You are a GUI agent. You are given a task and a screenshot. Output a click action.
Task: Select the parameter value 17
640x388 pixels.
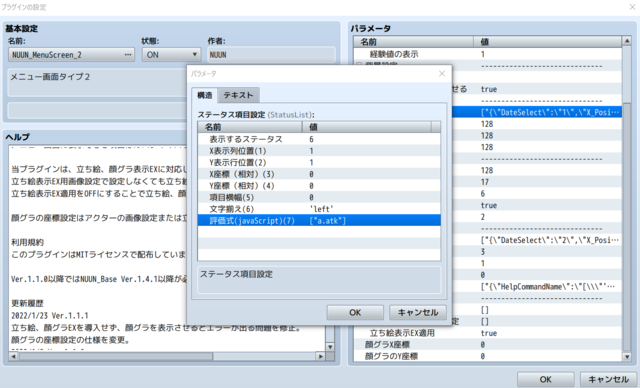coord(484,182)
